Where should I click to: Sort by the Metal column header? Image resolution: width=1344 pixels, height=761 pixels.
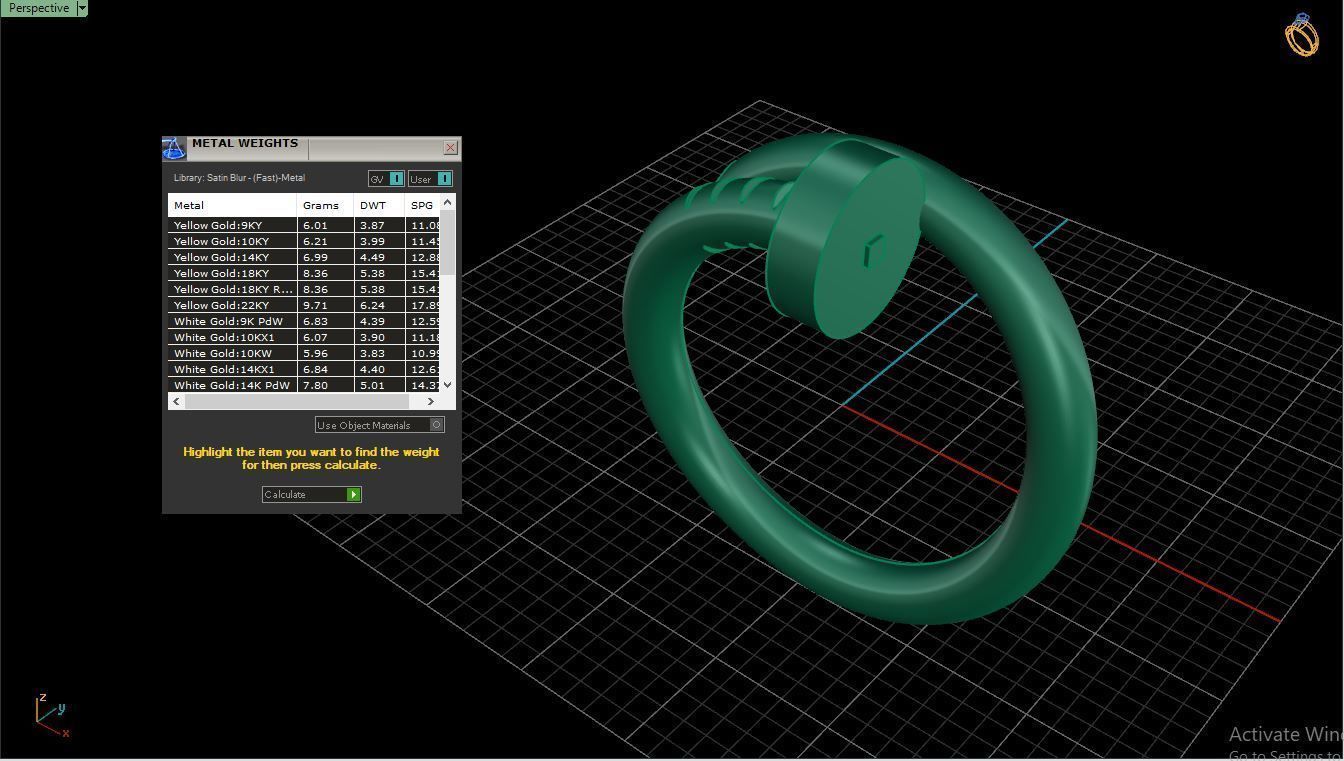tap(232, 205)
